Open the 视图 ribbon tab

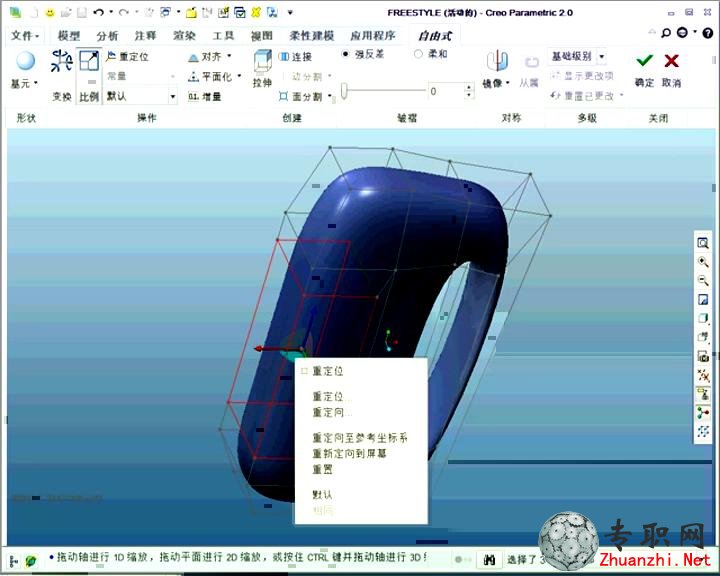(x=262, y=35)
